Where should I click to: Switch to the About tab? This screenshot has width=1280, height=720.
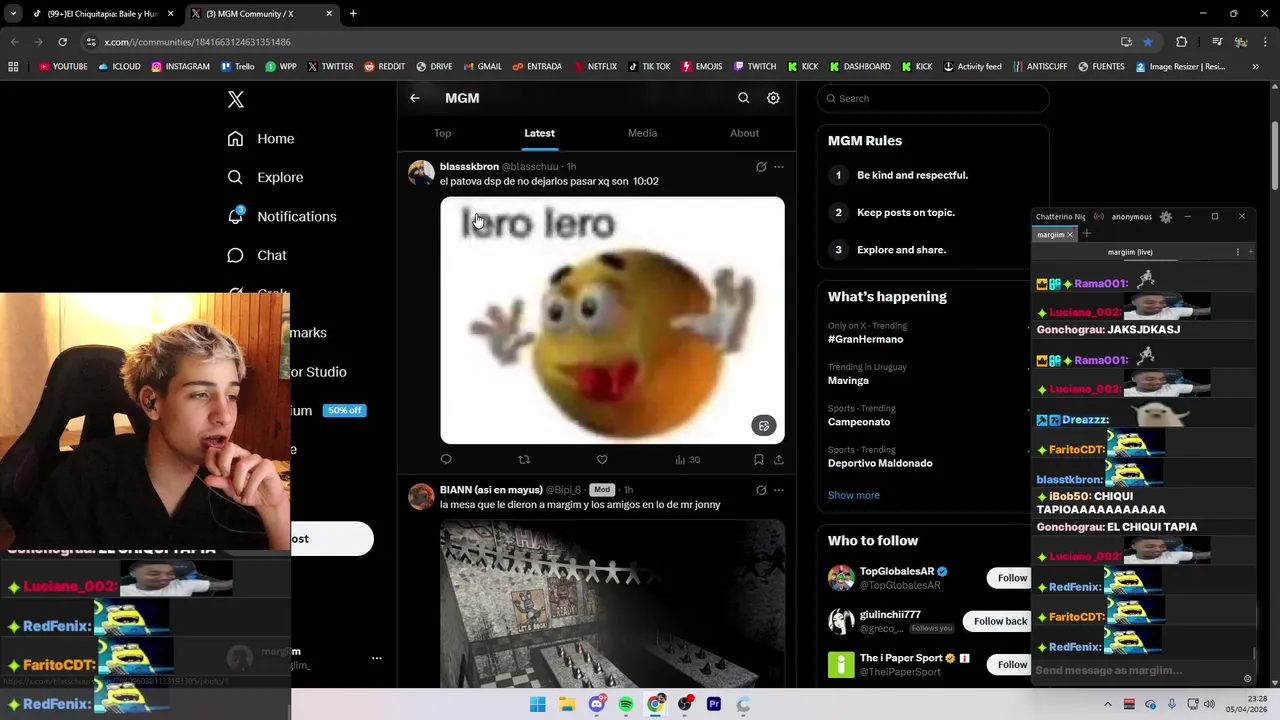pyautogui.click(x=744, y=133)
